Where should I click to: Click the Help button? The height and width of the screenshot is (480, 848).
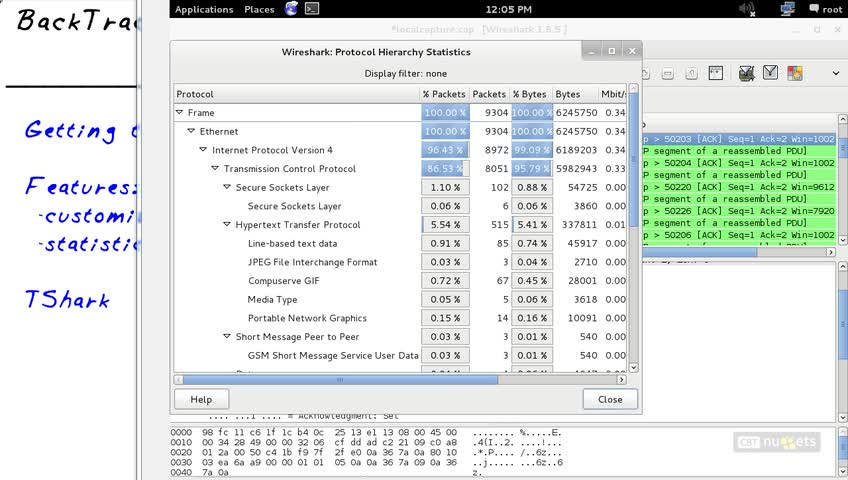(201, 399)
